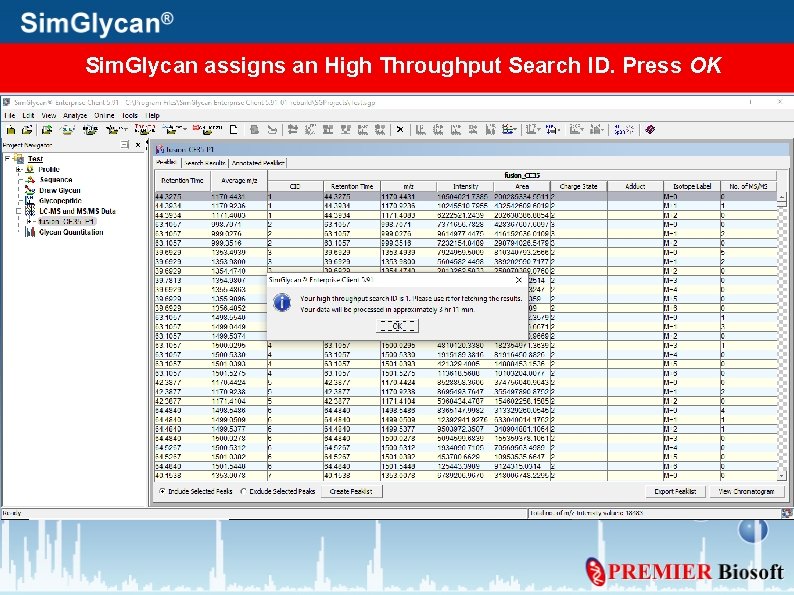Collapse the Test project node

[x=7, y=158]
